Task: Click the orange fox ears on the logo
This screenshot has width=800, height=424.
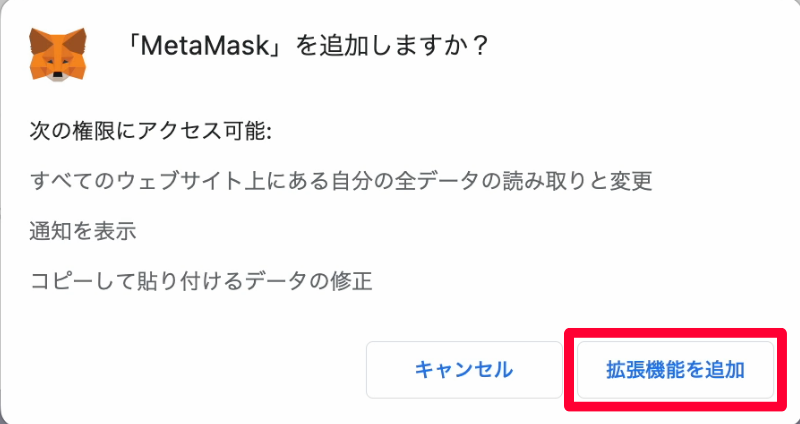Action: (x=58, y=38)
